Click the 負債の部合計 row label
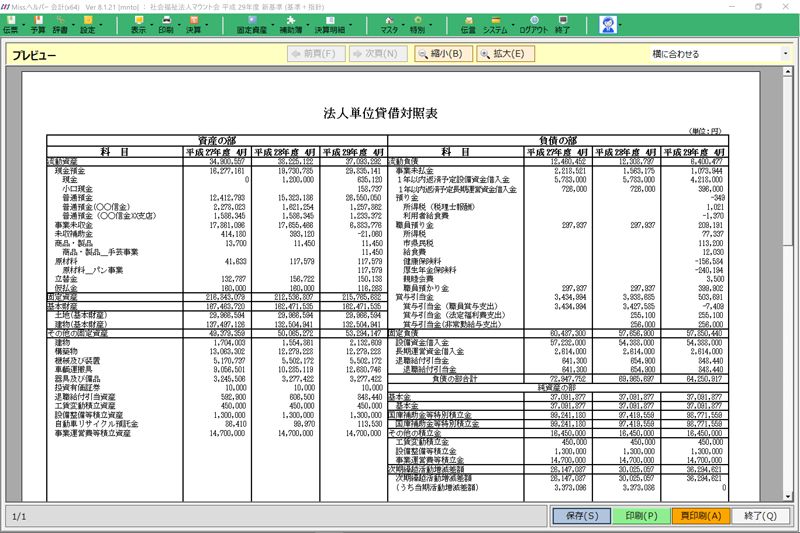This screenshot has width=800, height=533. pos(455,378)
